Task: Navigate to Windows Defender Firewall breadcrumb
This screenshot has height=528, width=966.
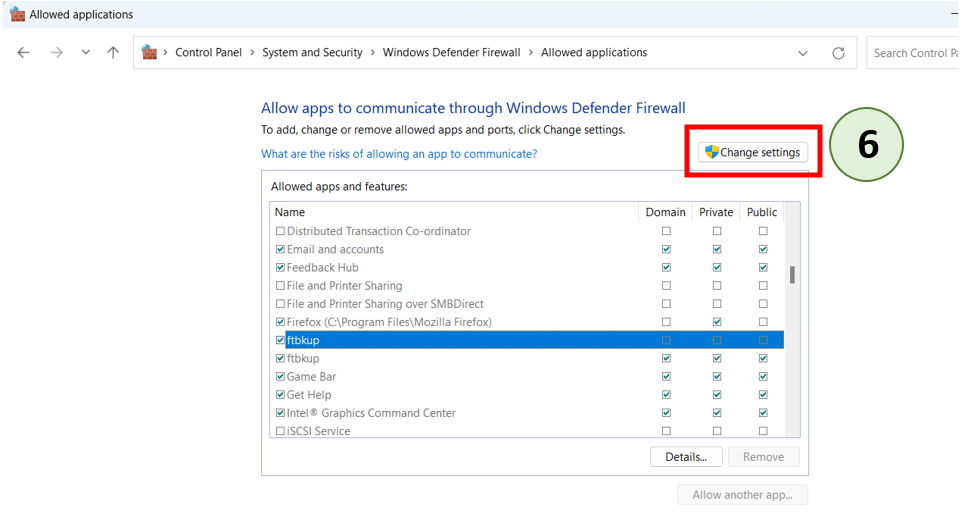Action: 451,53
